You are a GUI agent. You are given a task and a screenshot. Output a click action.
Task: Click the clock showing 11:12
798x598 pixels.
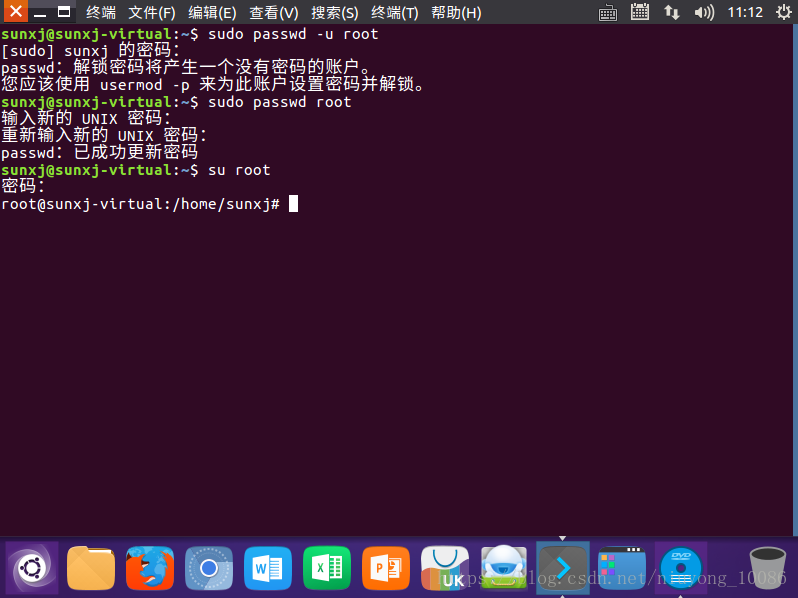coord(745,12)
